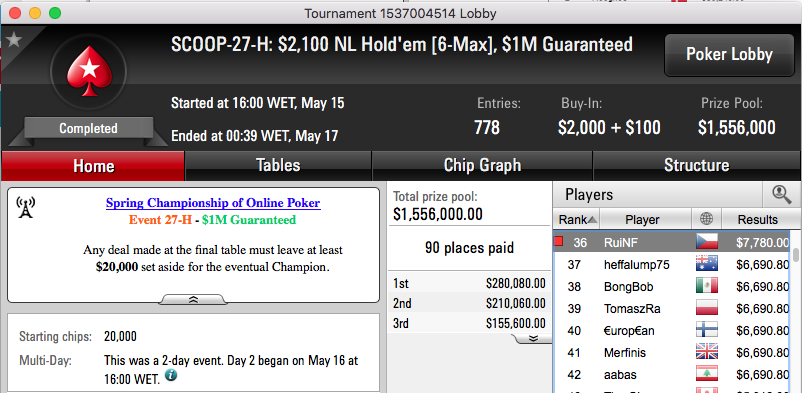
Task: Click the PokerStars red spade logo
Action: click(x=90, y=70)
